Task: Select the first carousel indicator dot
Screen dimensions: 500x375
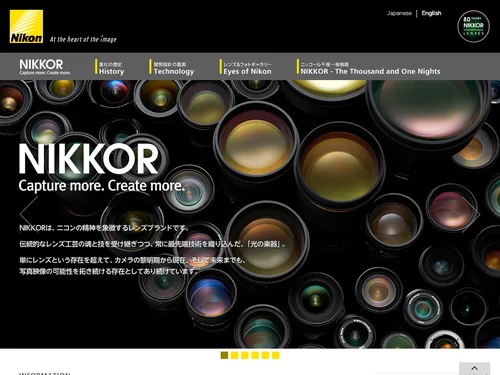Action: pyautogui.click(x=224, y=355)
